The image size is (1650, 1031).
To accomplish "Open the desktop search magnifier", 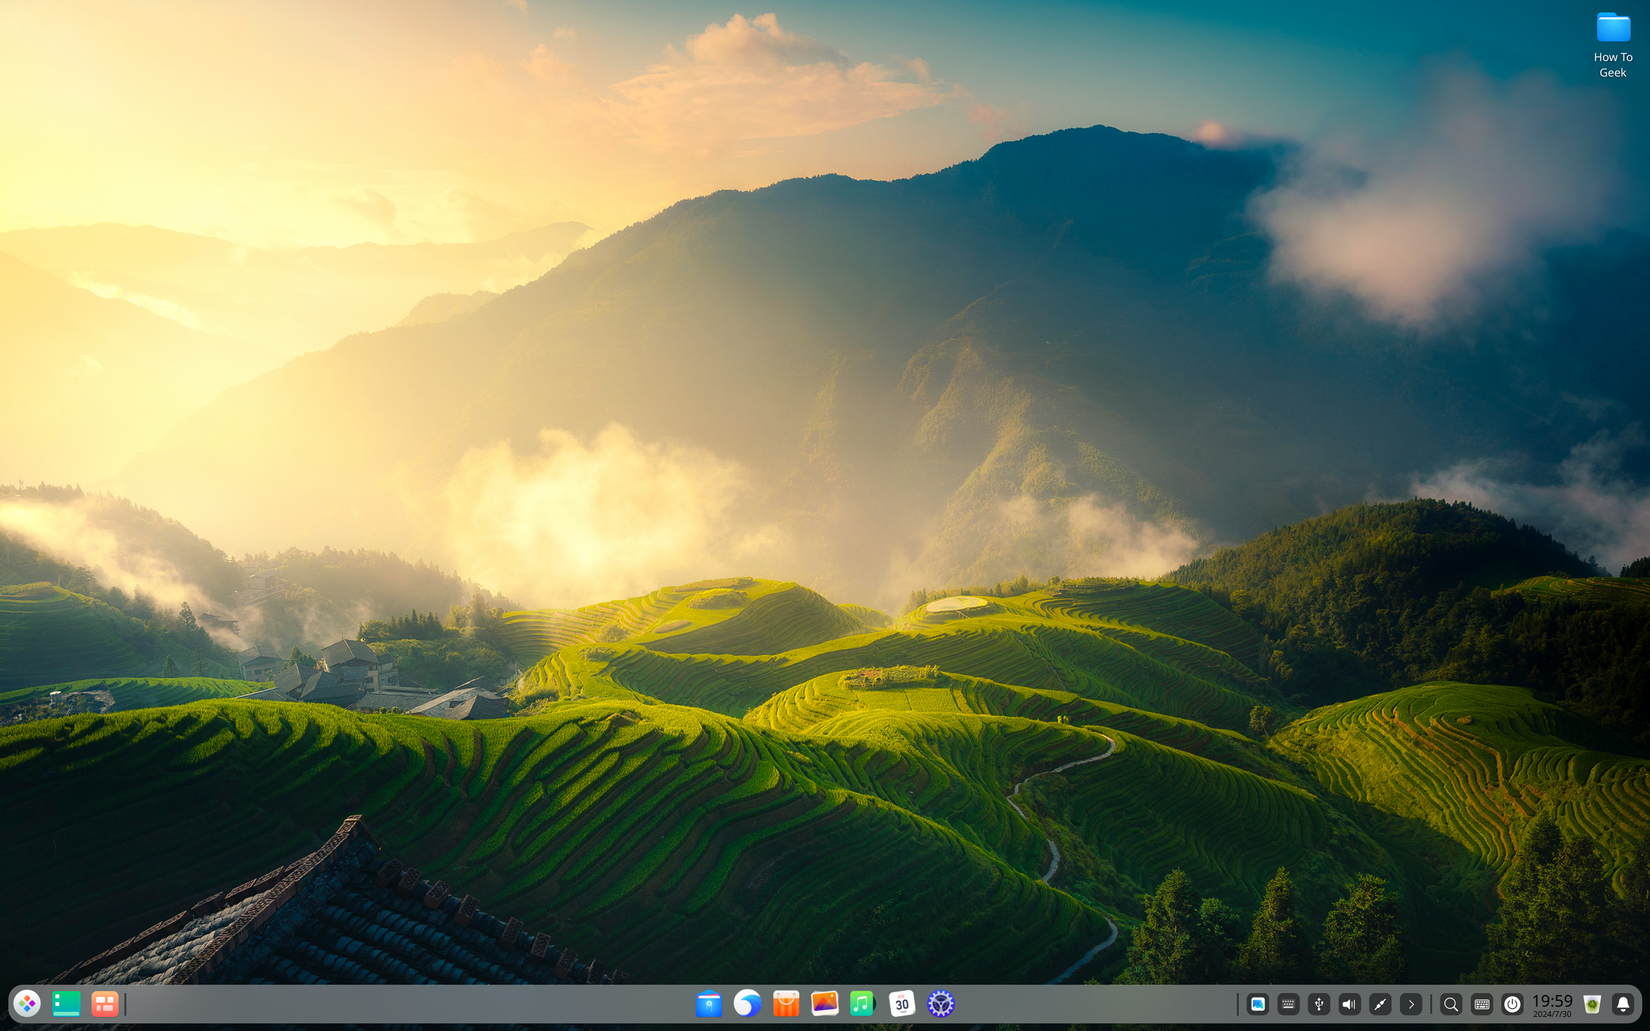I will (1451, 1004).
